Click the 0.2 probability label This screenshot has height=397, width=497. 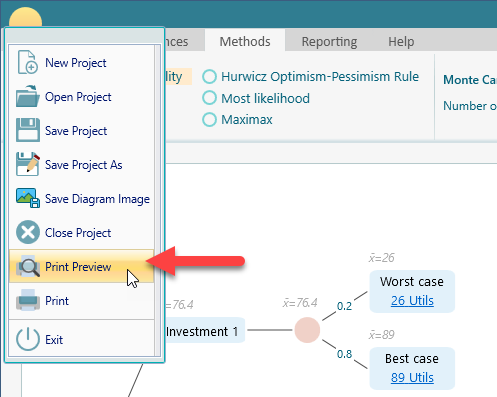344,306
